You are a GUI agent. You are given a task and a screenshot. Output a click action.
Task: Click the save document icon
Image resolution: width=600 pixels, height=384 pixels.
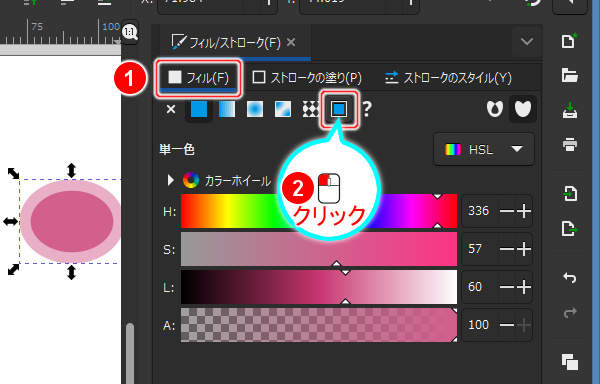tap(569, 110)
